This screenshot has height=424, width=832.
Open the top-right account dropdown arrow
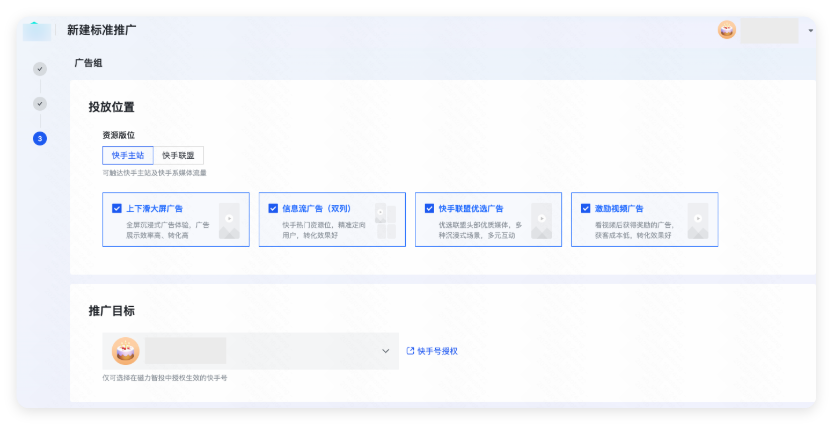809,30
